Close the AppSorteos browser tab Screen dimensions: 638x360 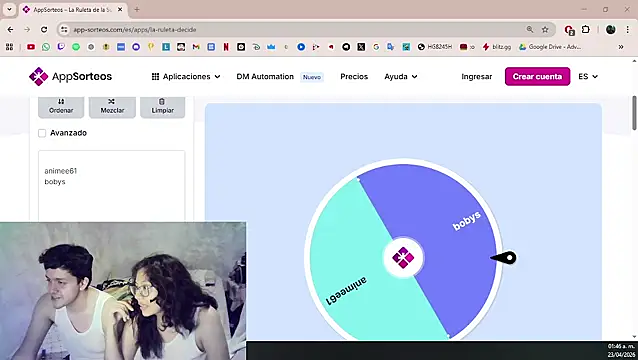point(120,9)
